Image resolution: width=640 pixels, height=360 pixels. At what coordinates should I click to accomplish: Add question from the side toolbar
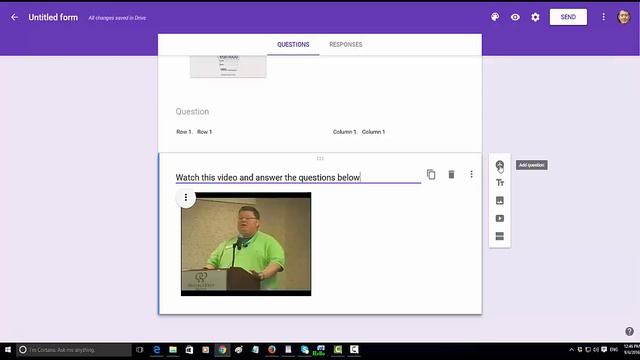point(500,165)
